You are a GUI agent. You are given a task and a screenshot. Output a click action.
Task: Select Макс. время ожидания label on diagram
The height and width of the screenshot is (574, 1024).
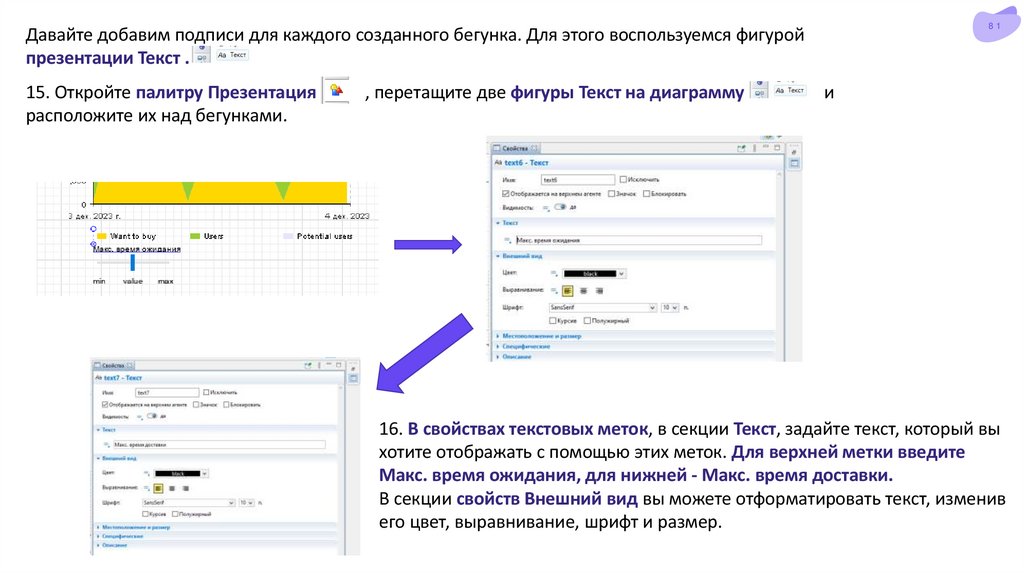point(136,249)
